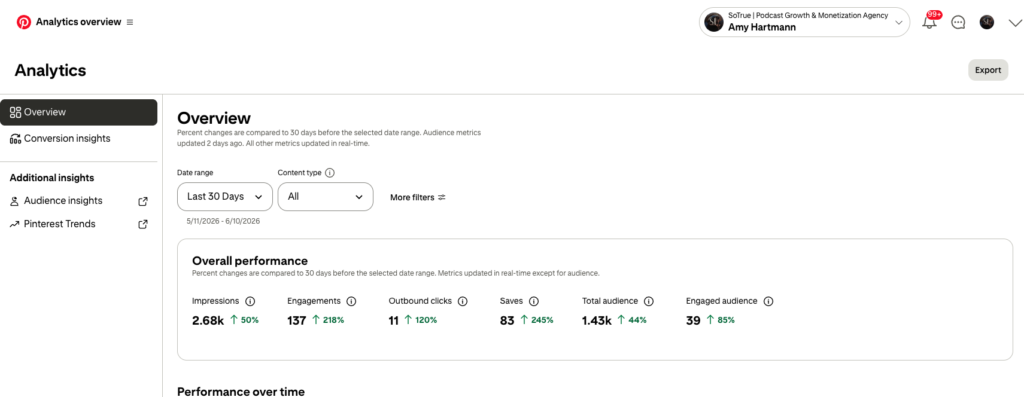Click the Overall performance heading

coord(249,261)
